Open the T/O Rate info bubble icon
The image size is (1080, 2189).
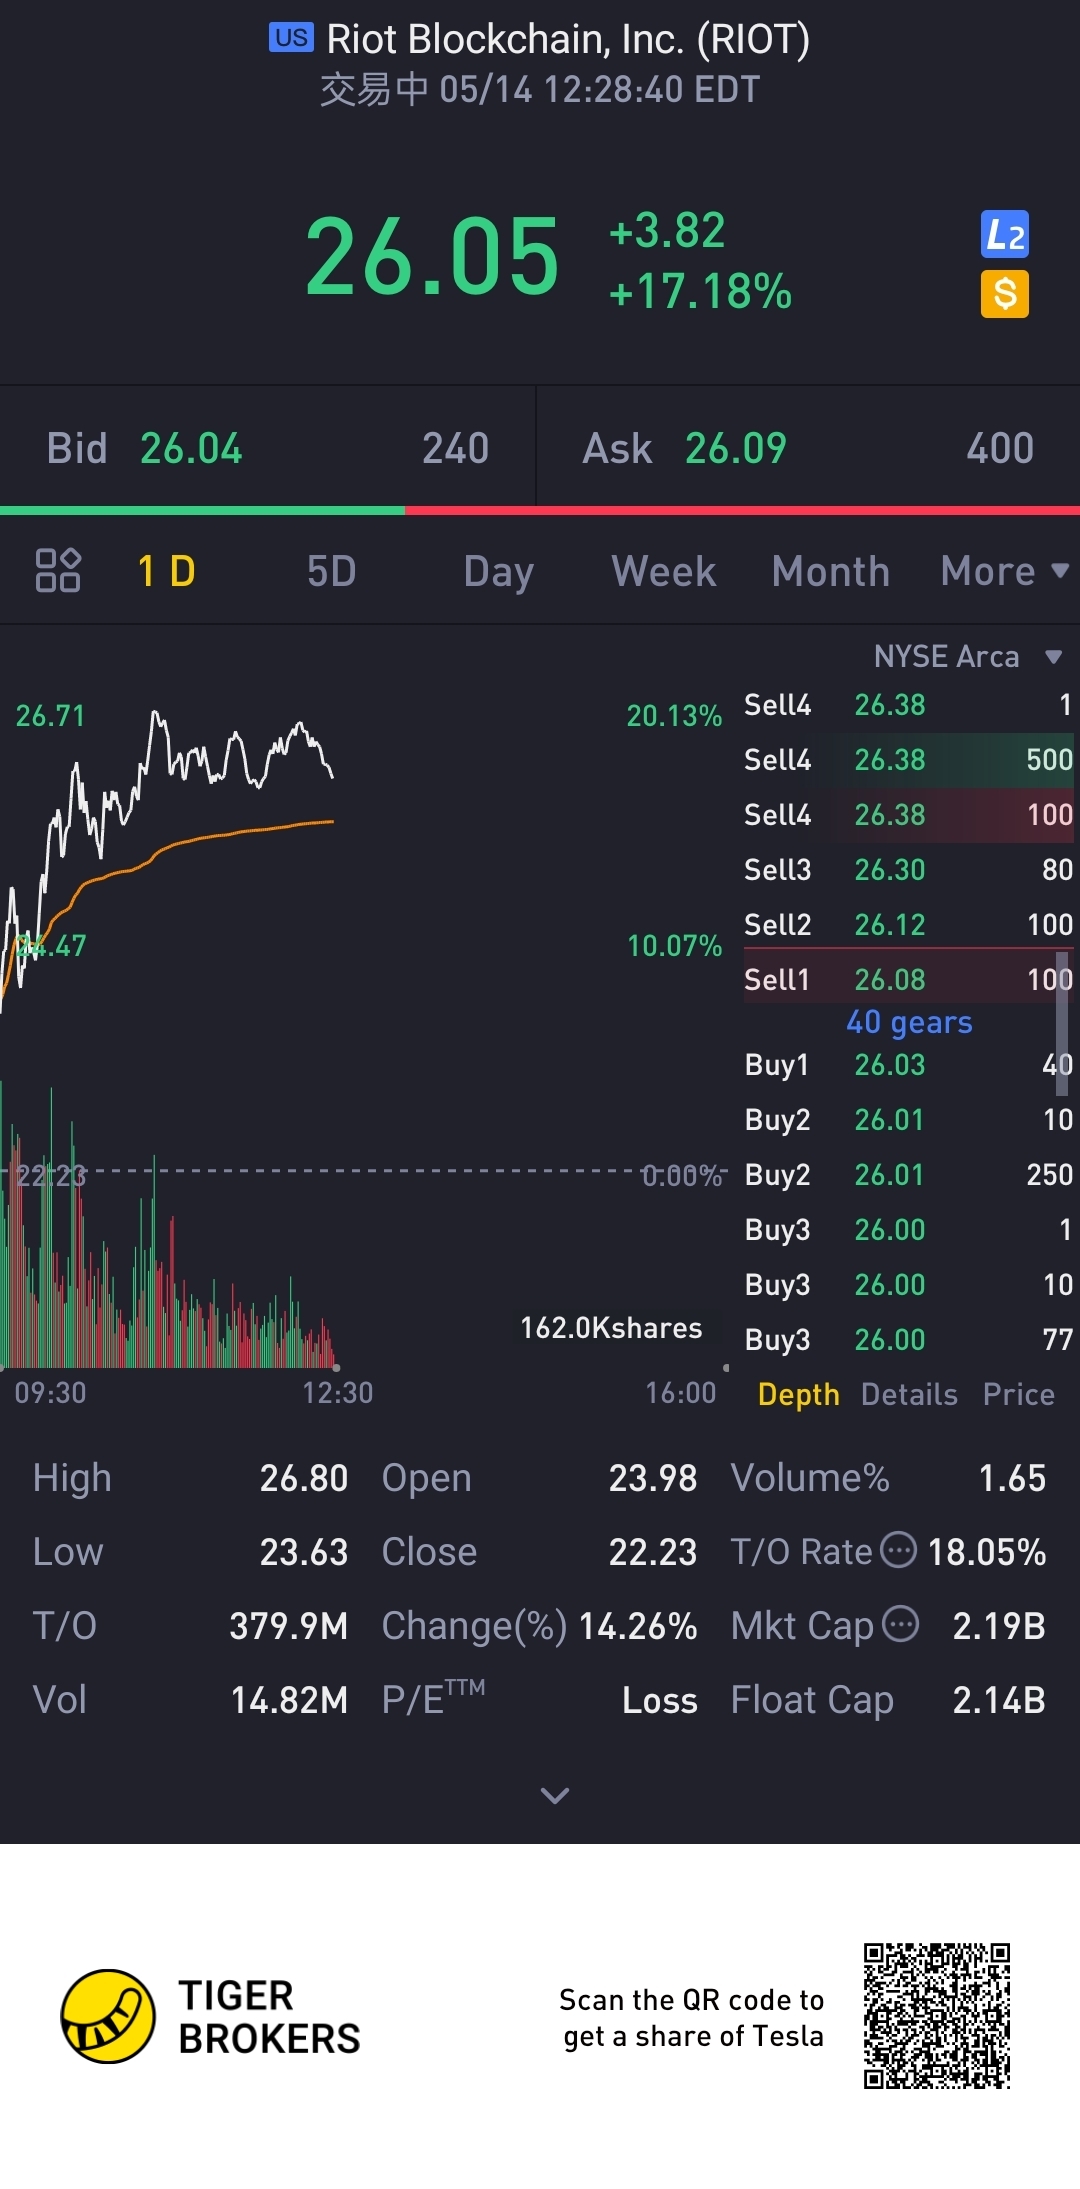tap(899, 1550)
